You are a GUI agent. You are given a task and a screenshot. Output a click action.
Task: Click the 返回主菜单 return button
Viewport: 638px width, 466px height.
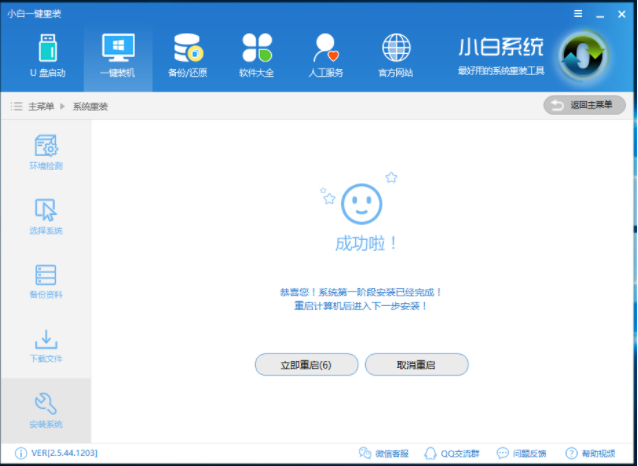[x=584, y=105]
